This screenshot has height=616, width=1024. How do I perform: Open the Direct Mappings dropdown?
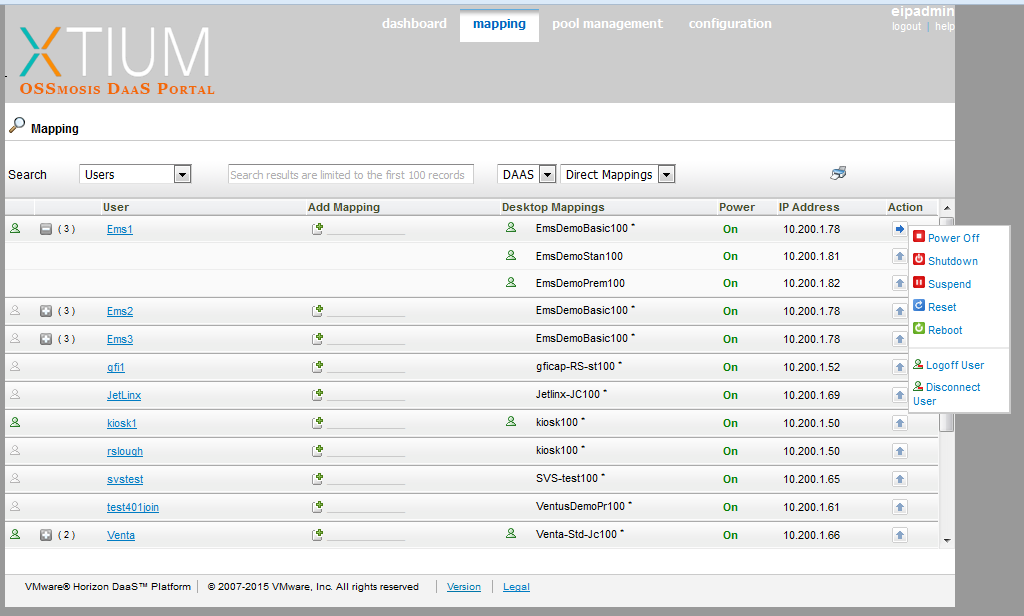pos(666,175)
